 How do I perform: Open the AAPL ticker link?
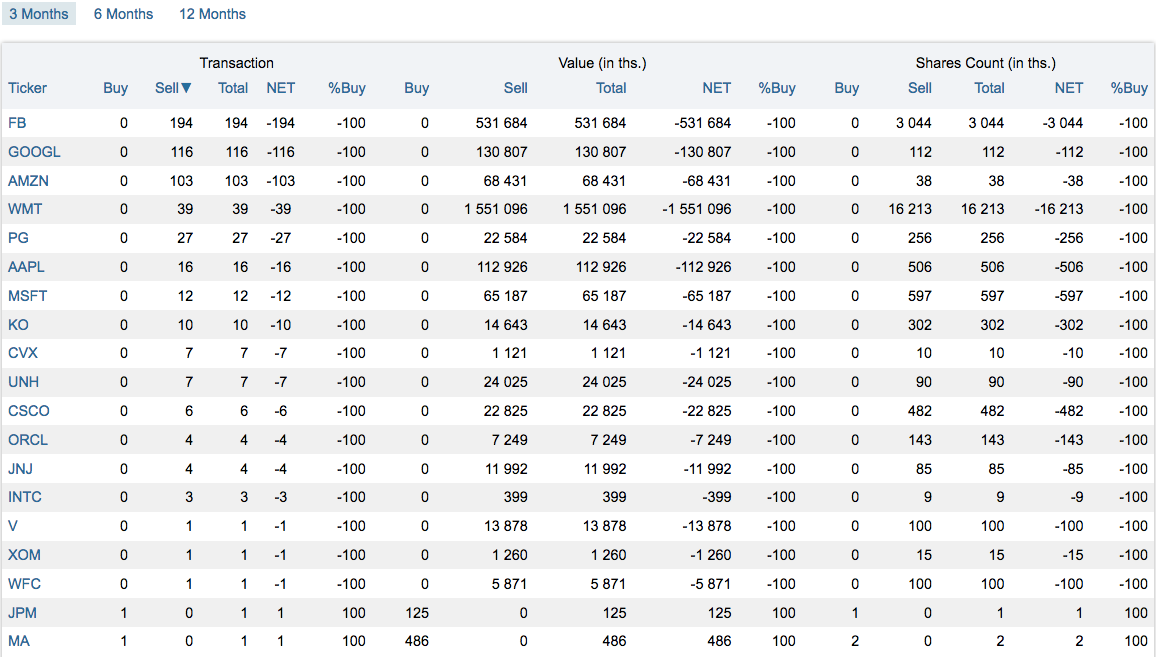pos(27,267)
